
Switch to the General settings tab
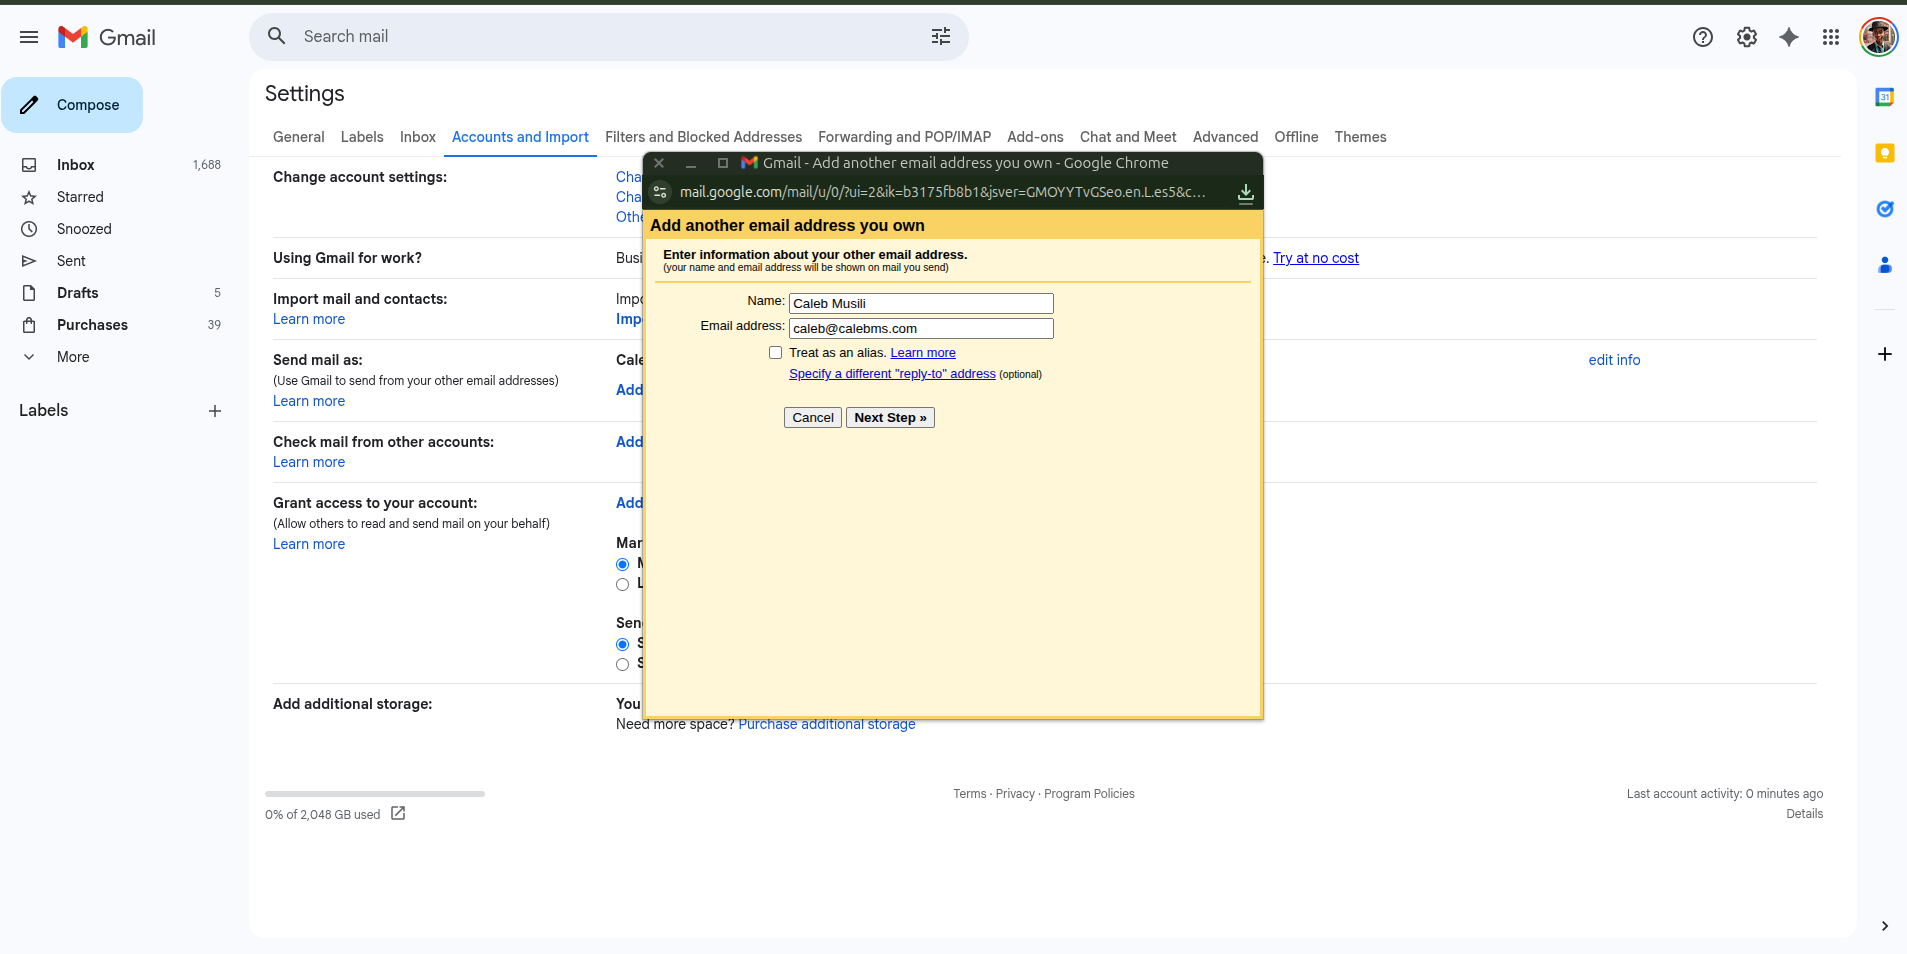pyautogui.click(x=298, y=137)
